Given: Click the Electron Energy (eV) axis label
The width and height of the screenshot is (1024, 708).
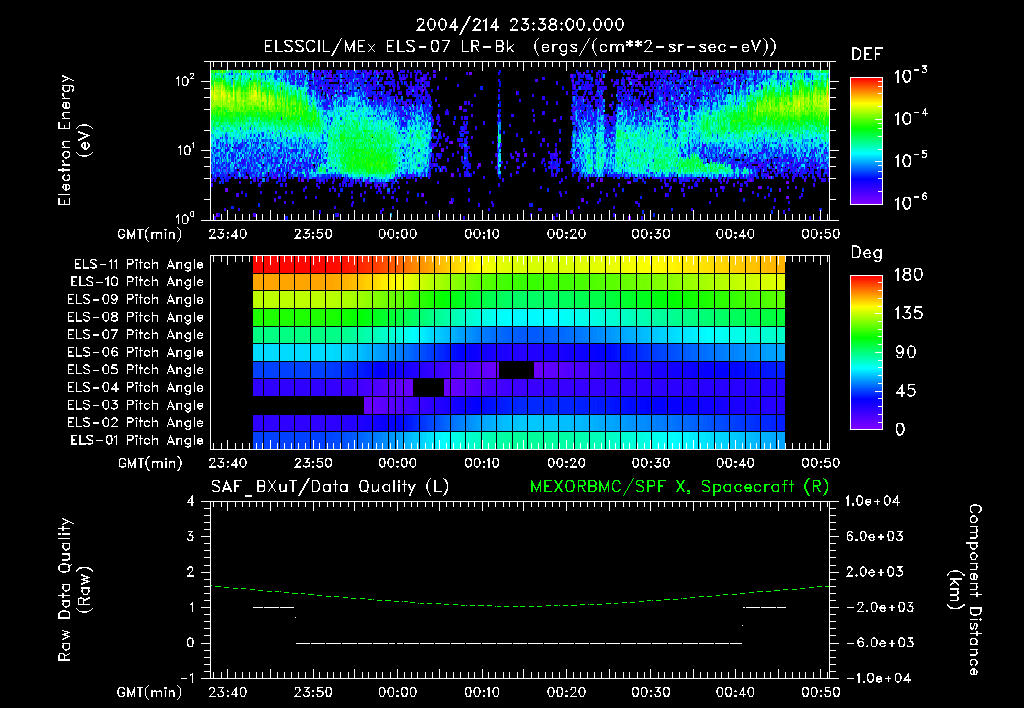Looking at the screenshot, I should tap(74, 140).
